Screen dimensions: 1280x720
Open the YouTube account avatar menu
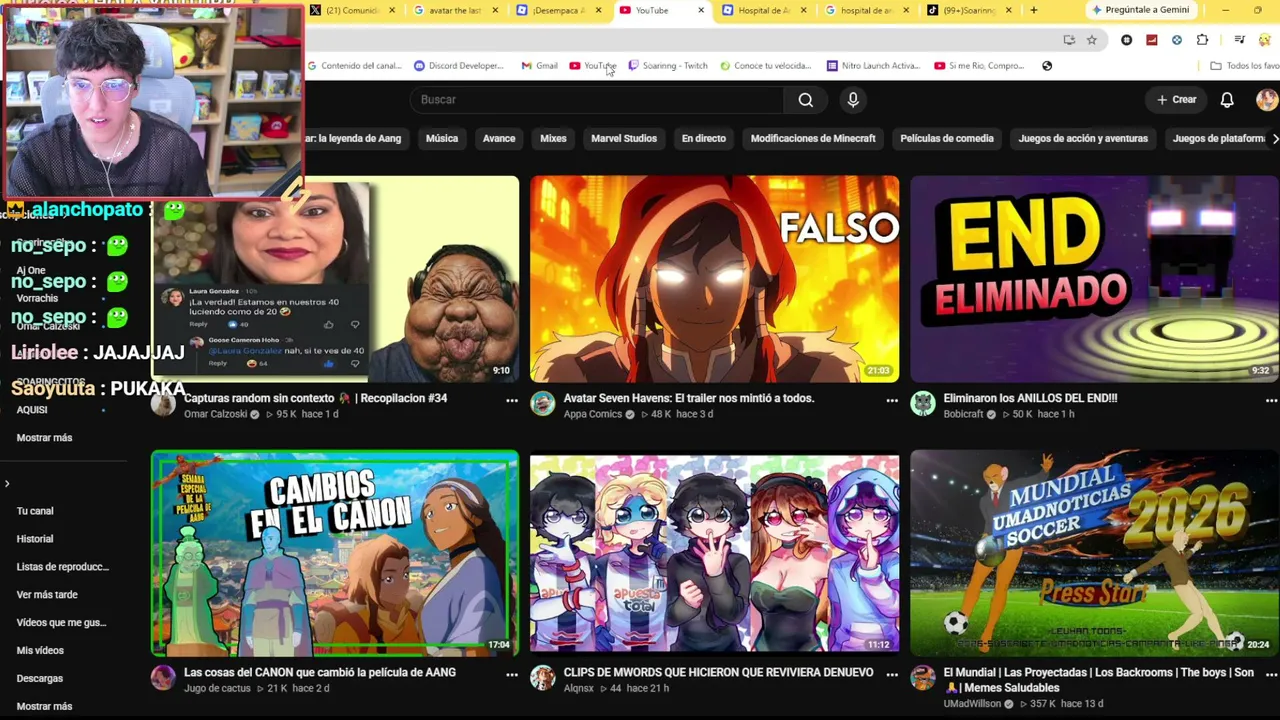pos(1267,100)
